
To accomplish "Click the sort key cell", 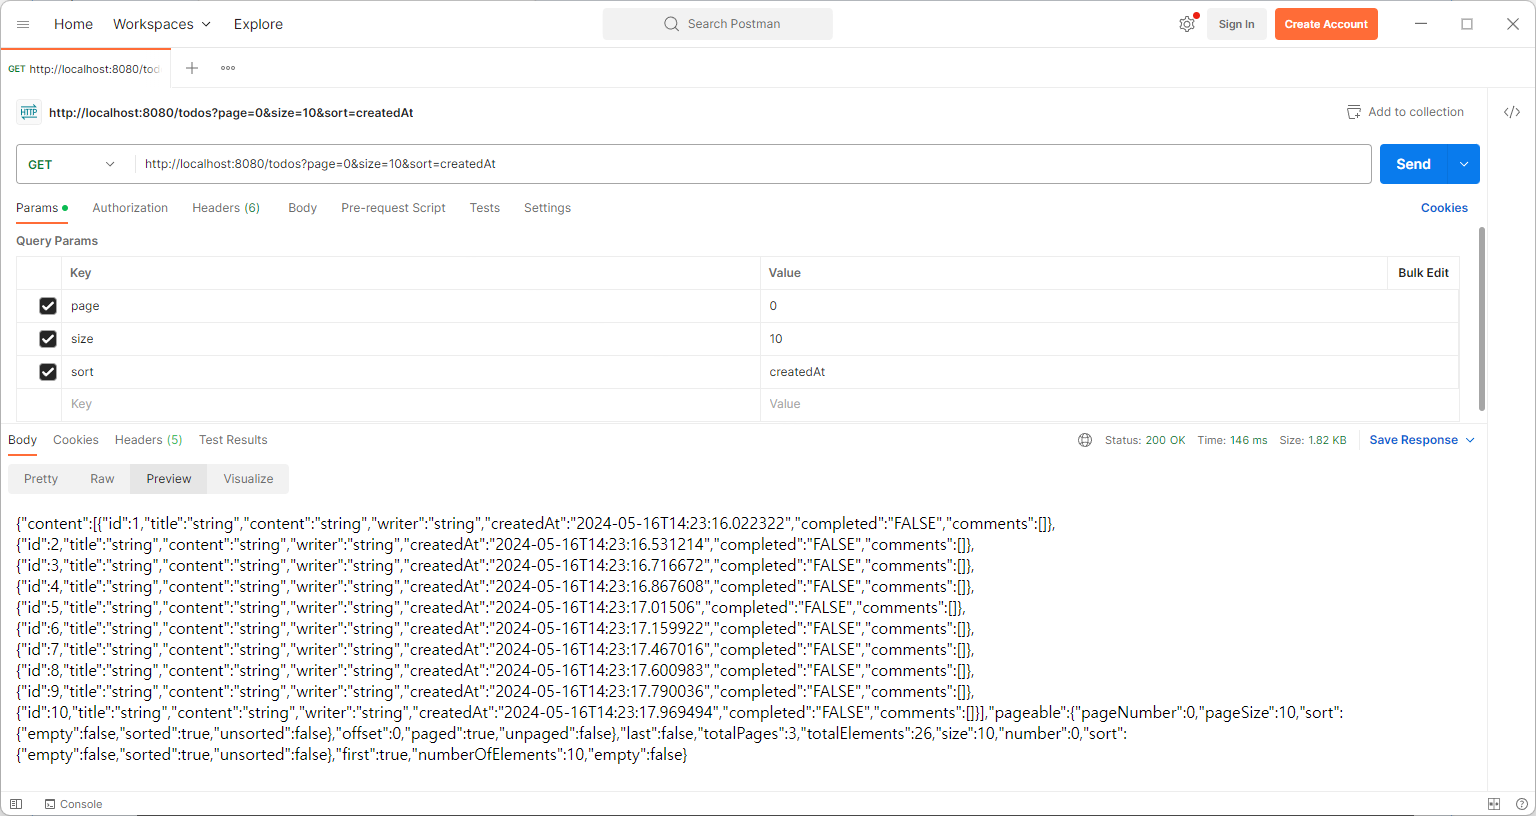I will (411, 372).
